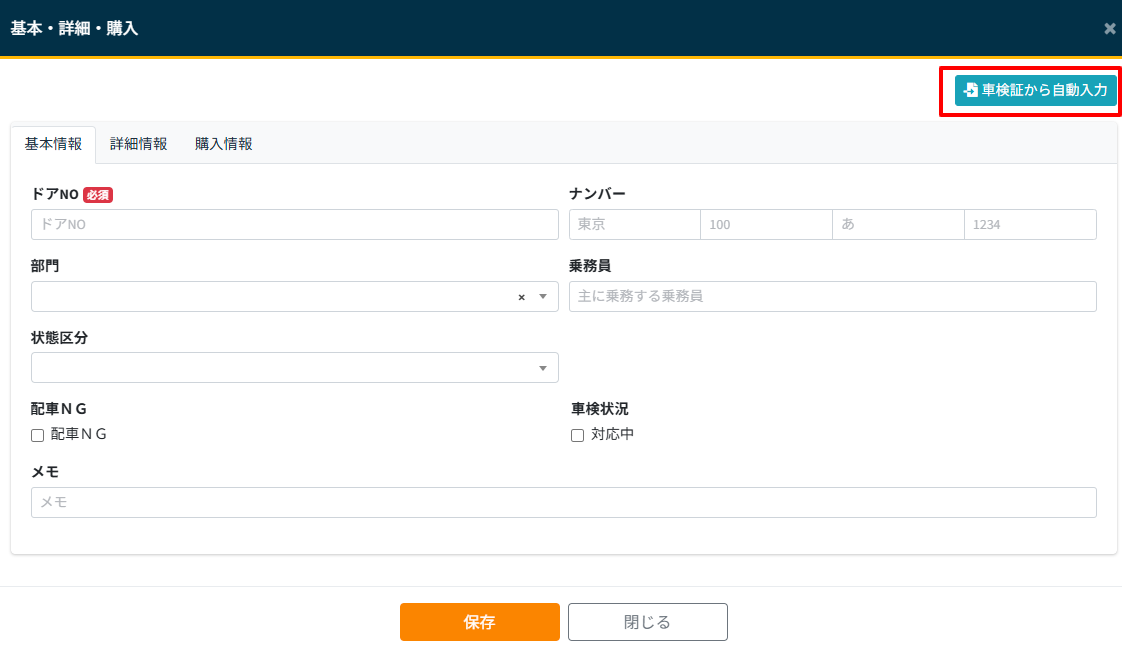This screenshot has height=654, width=1122.
Task: Click the ナンバー kana field (あ)
Action: click(x=898, y=225)
